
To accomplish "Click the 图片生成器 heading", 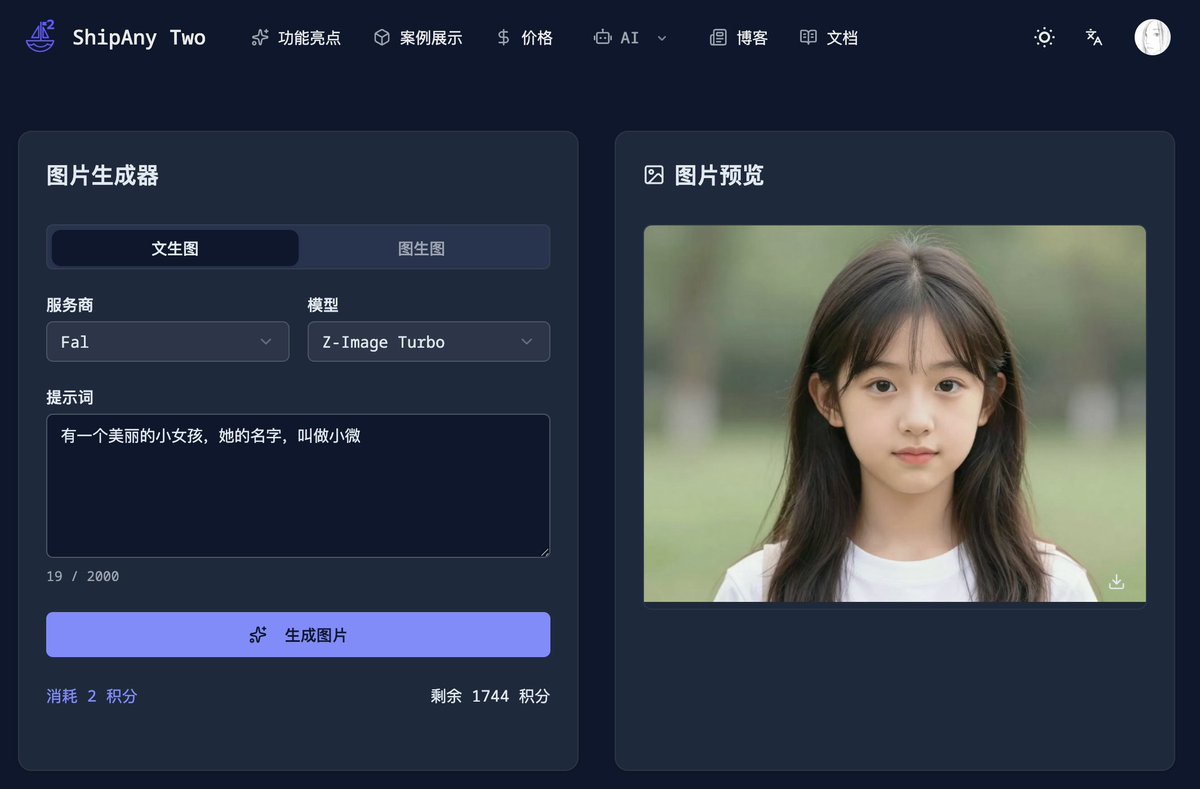I will 103,176.
